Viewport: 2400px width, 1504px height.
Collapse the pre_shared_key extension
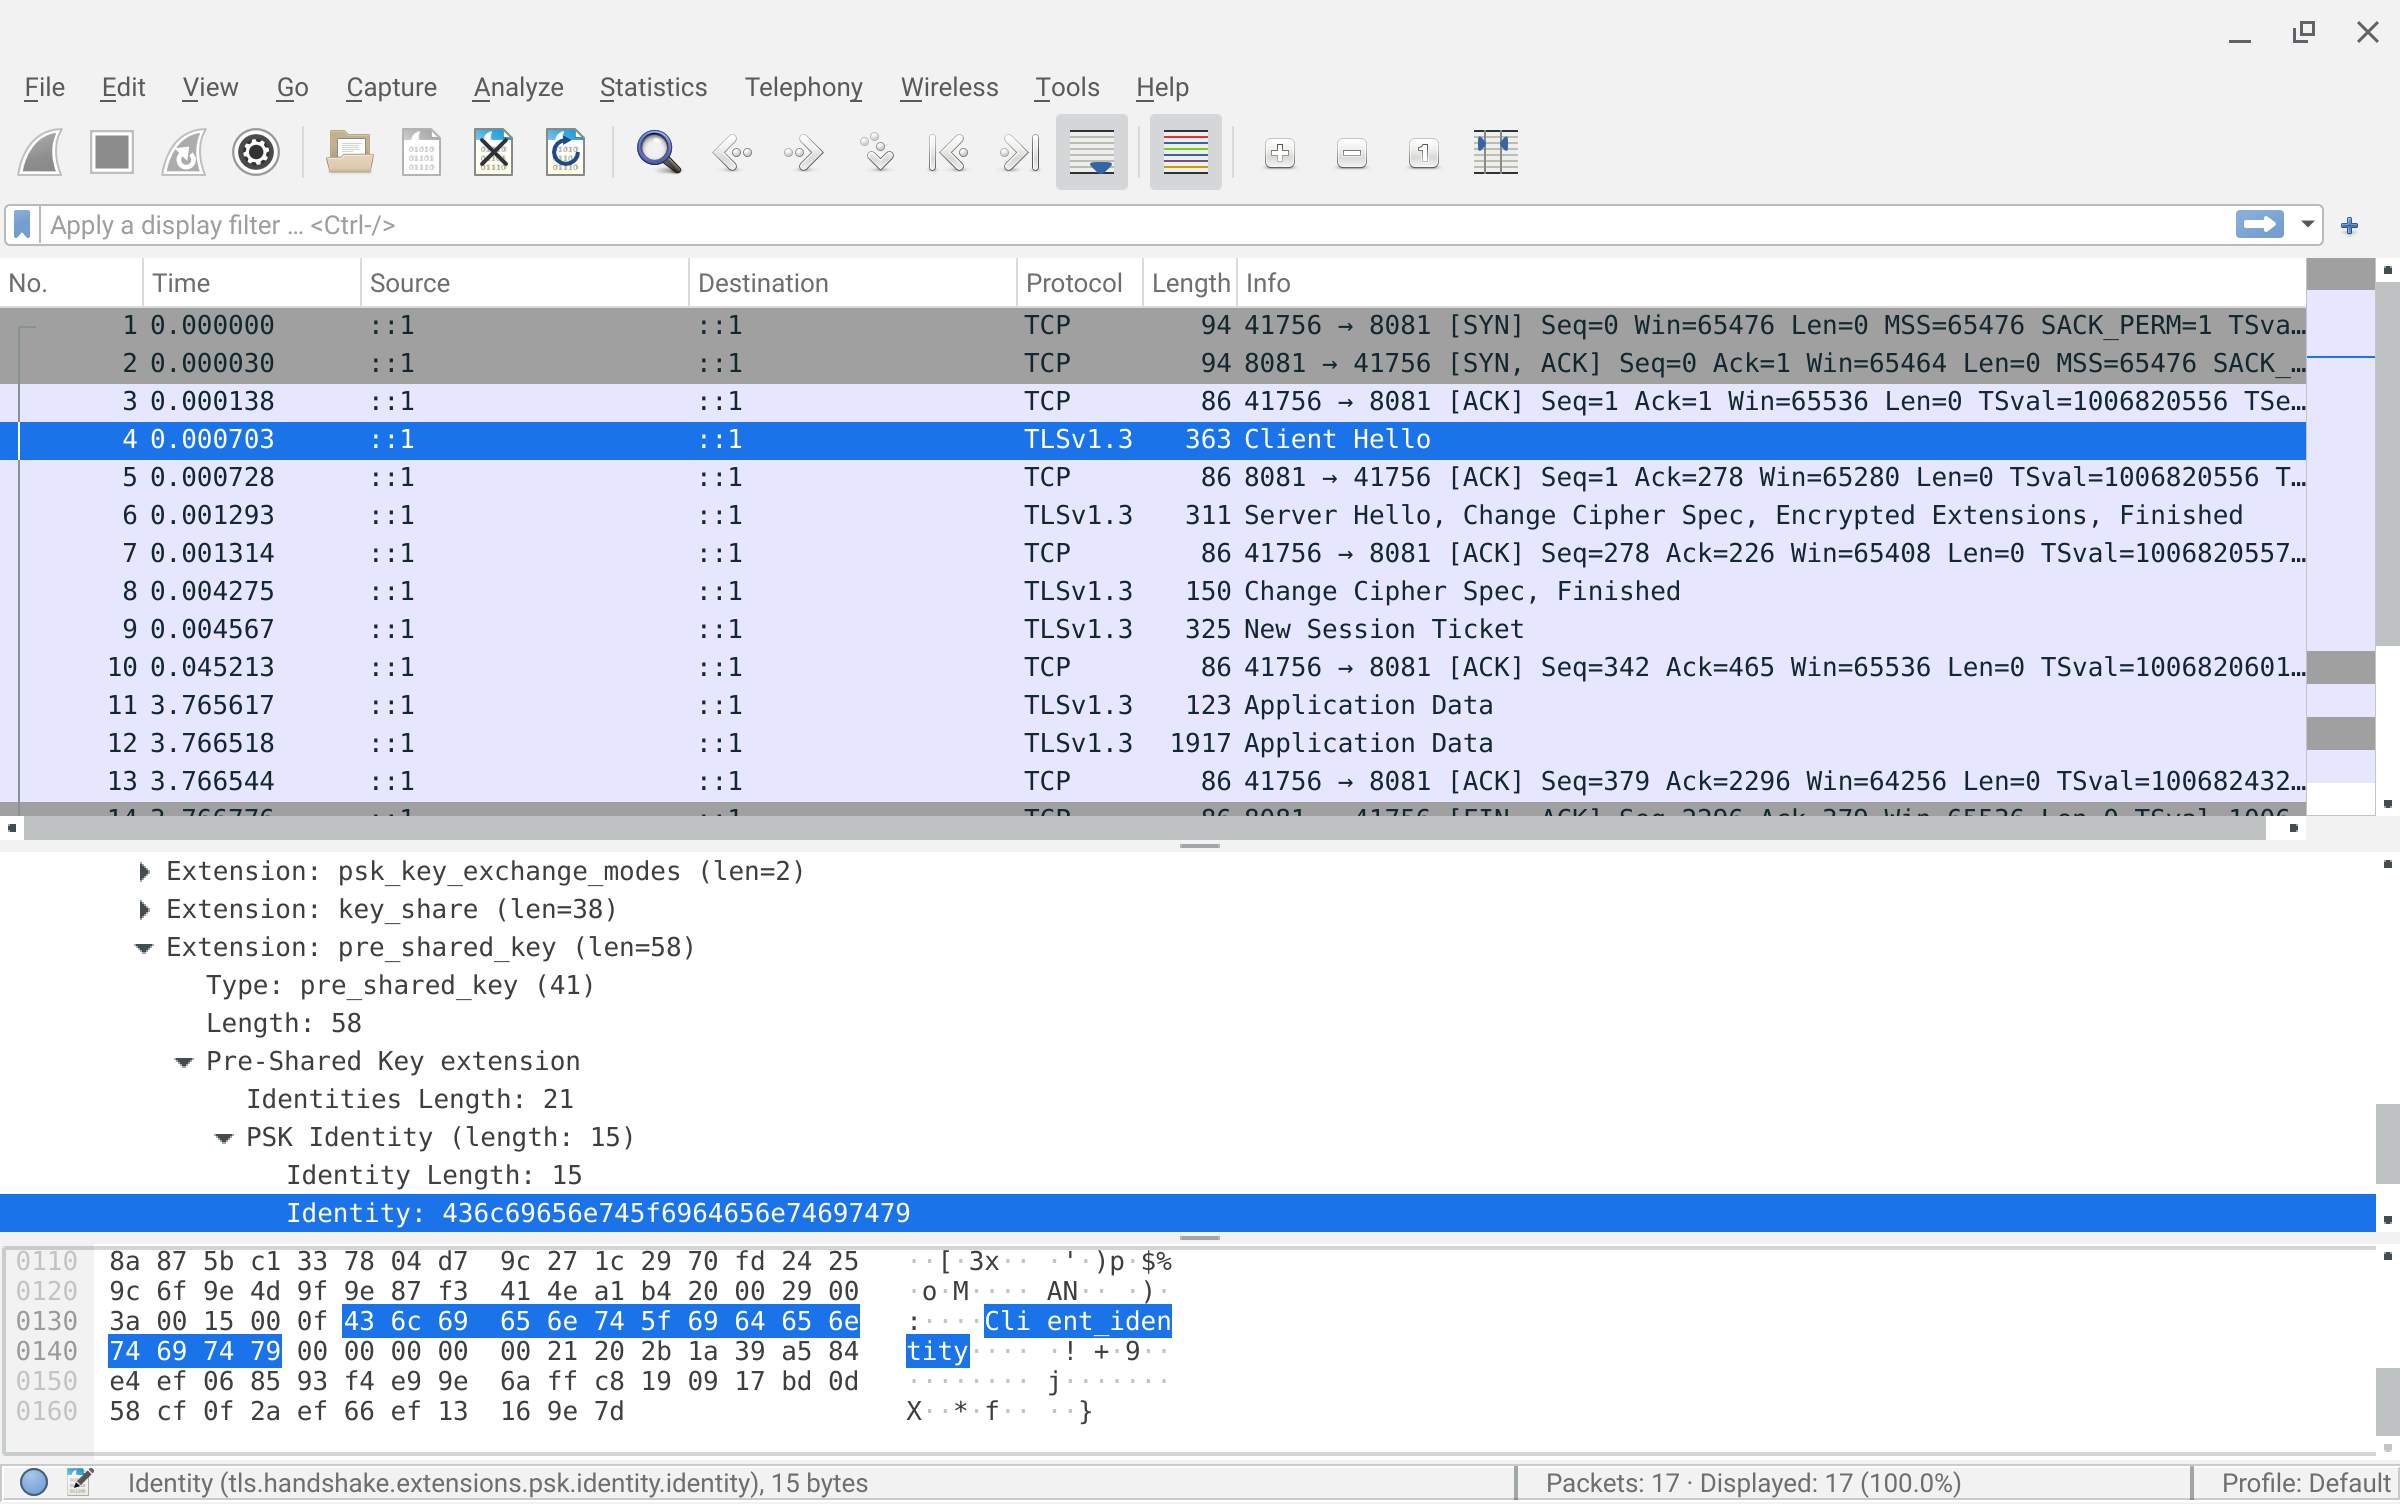pyautogui.click(x=145, y=948)
